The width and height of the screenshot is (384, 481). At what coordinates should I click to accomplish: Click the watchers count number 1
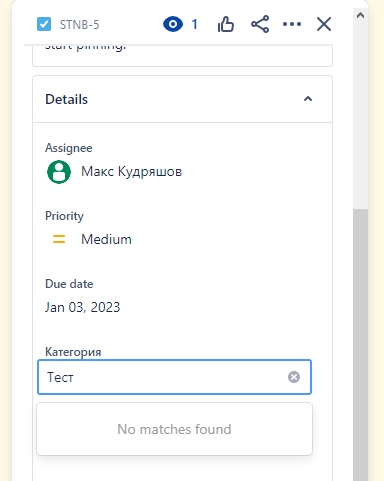tap(194, 24)
